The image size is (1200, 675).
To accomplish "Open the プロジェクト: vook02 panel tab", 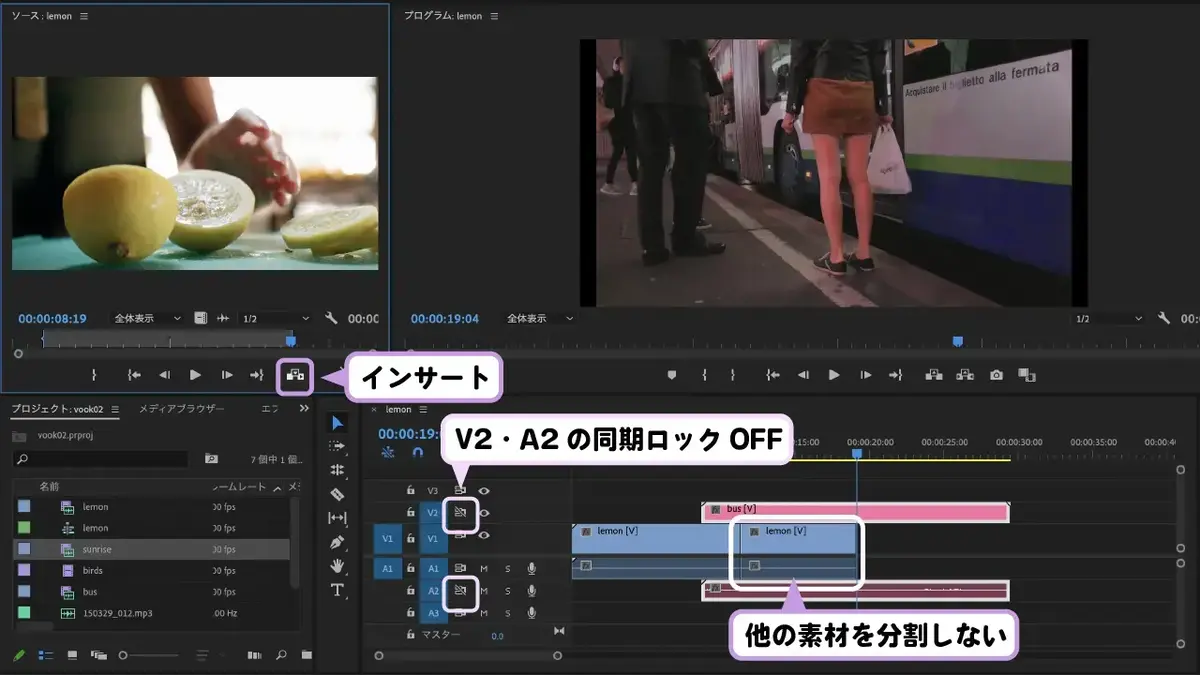I will (x=57, y=409).
